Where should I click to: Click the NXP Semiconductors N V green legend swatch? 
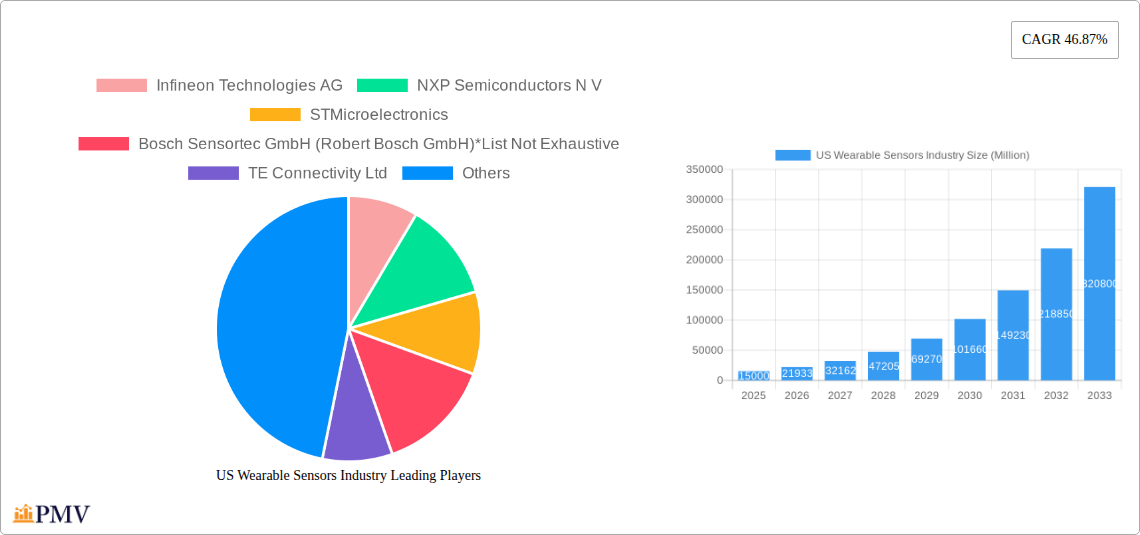[x=382, y=86]
